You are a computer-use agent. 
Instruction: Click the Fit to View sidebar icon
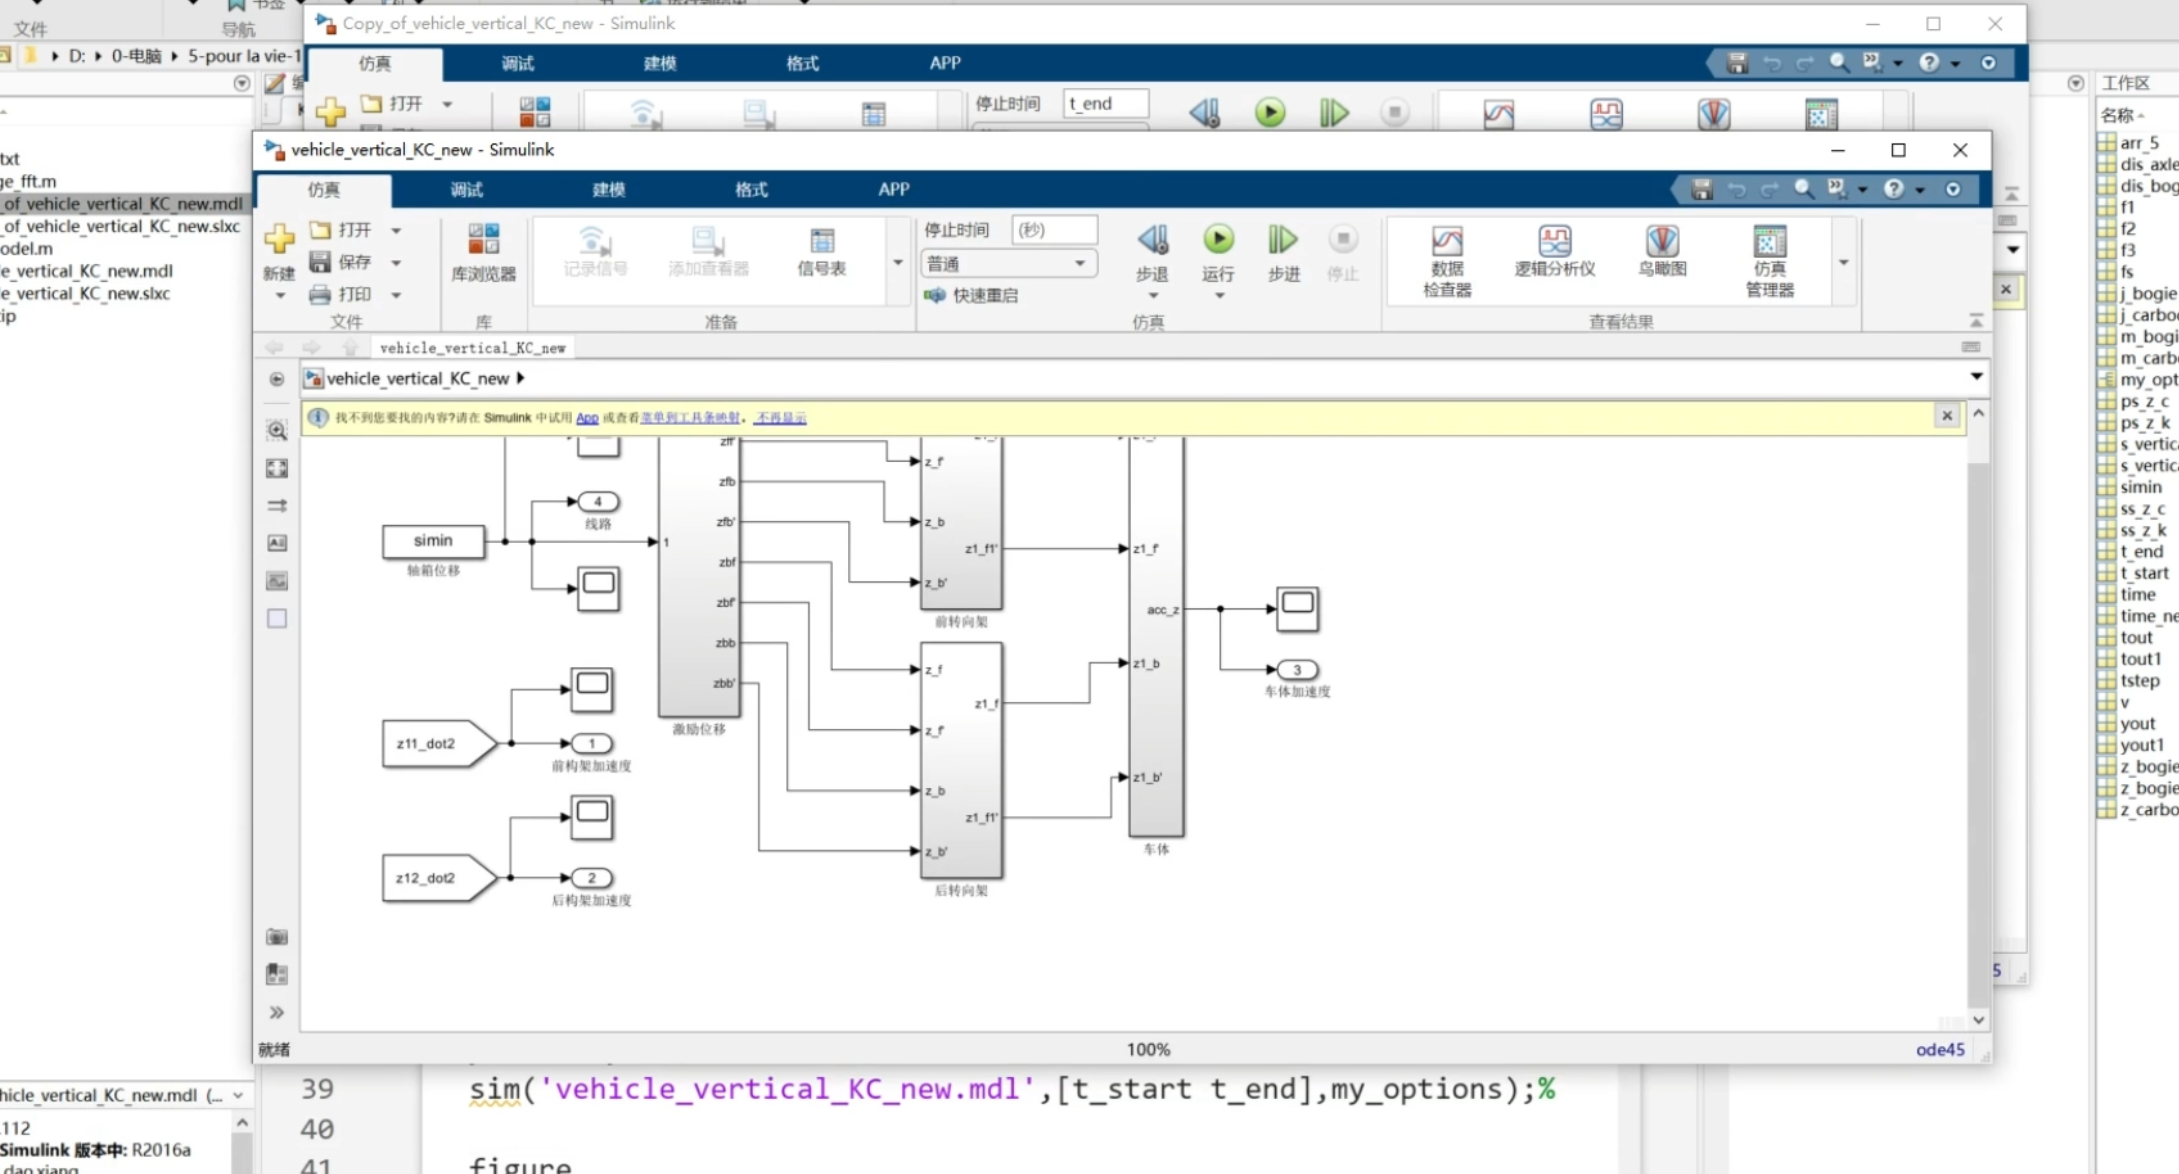[x=277, y=468]
